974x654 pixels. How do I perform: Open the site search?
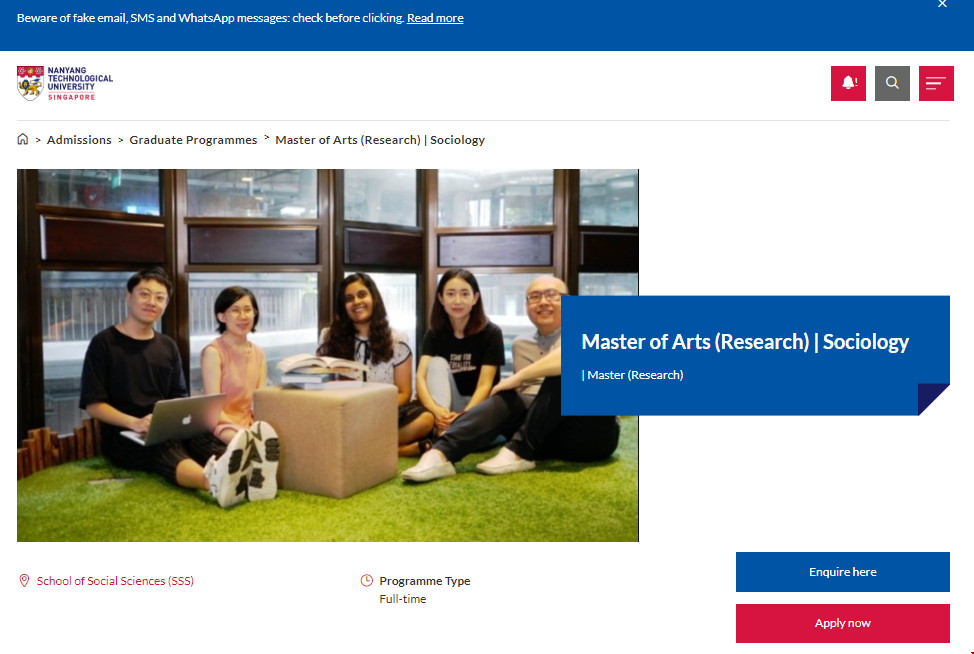click(x=891, y=83)
